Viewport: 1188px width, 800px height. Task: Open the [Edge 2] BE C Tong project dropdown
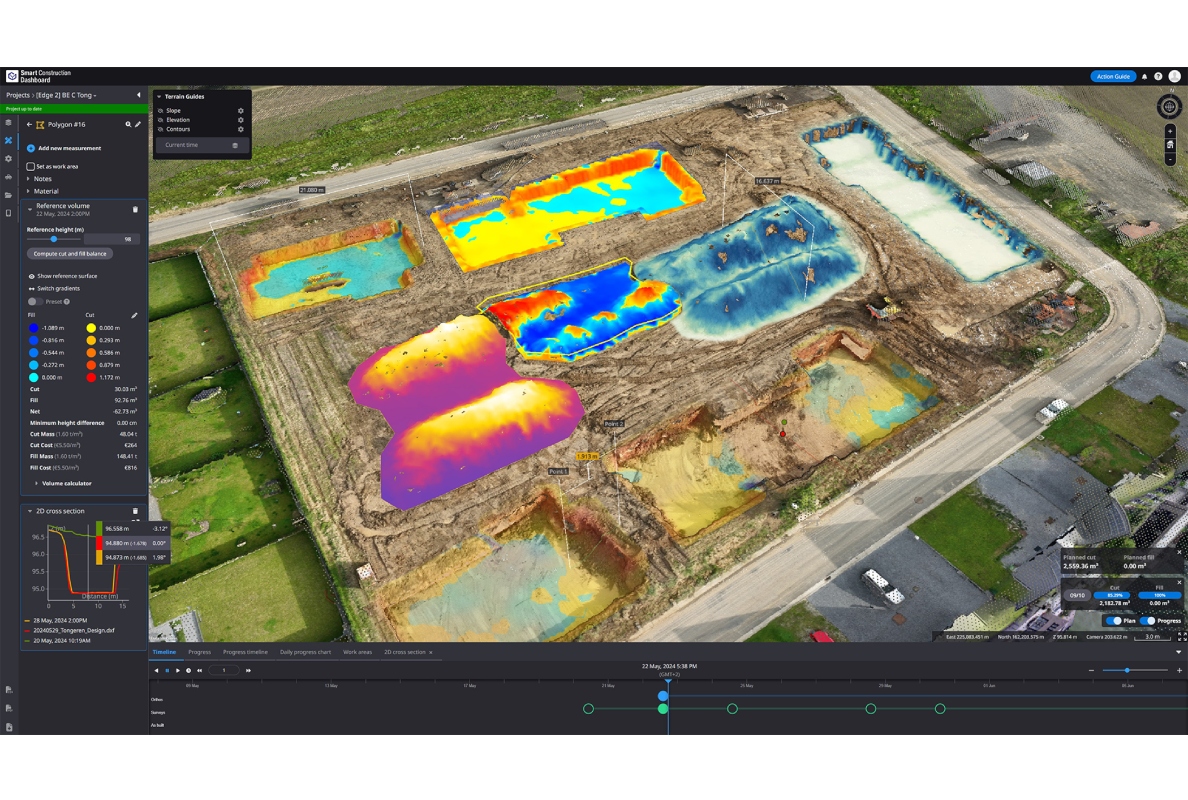click(65, 95)
